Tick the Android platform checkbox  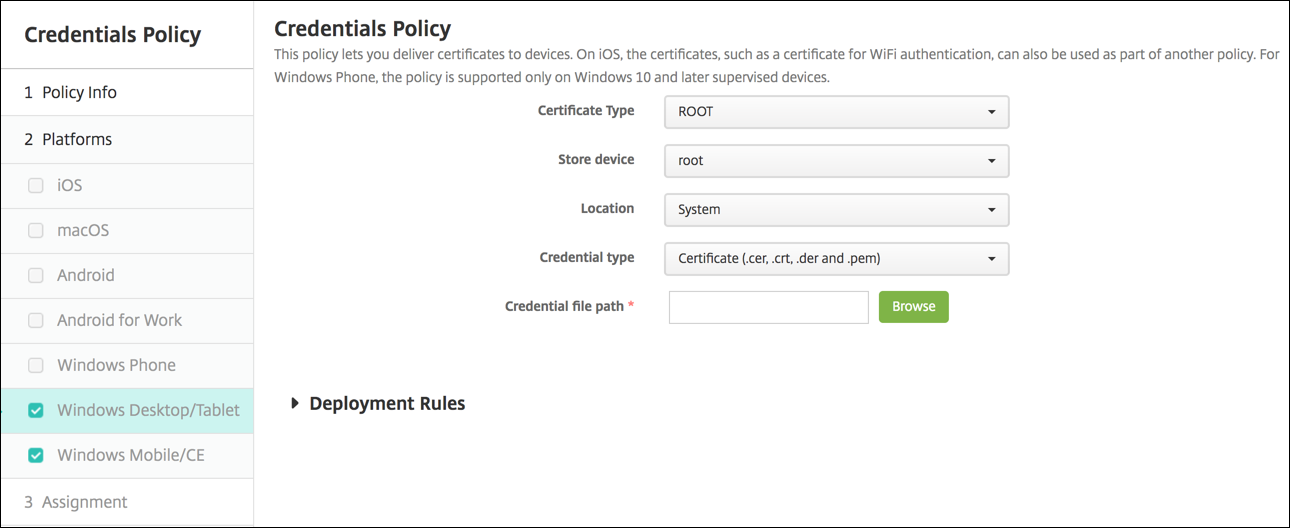point(36,275)
